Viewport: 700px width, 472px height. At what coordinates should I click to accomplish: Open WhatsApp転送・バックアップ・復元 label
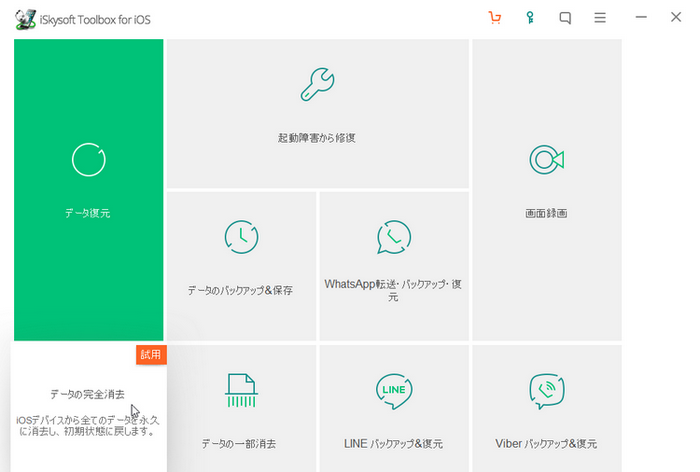click(393, 290)
